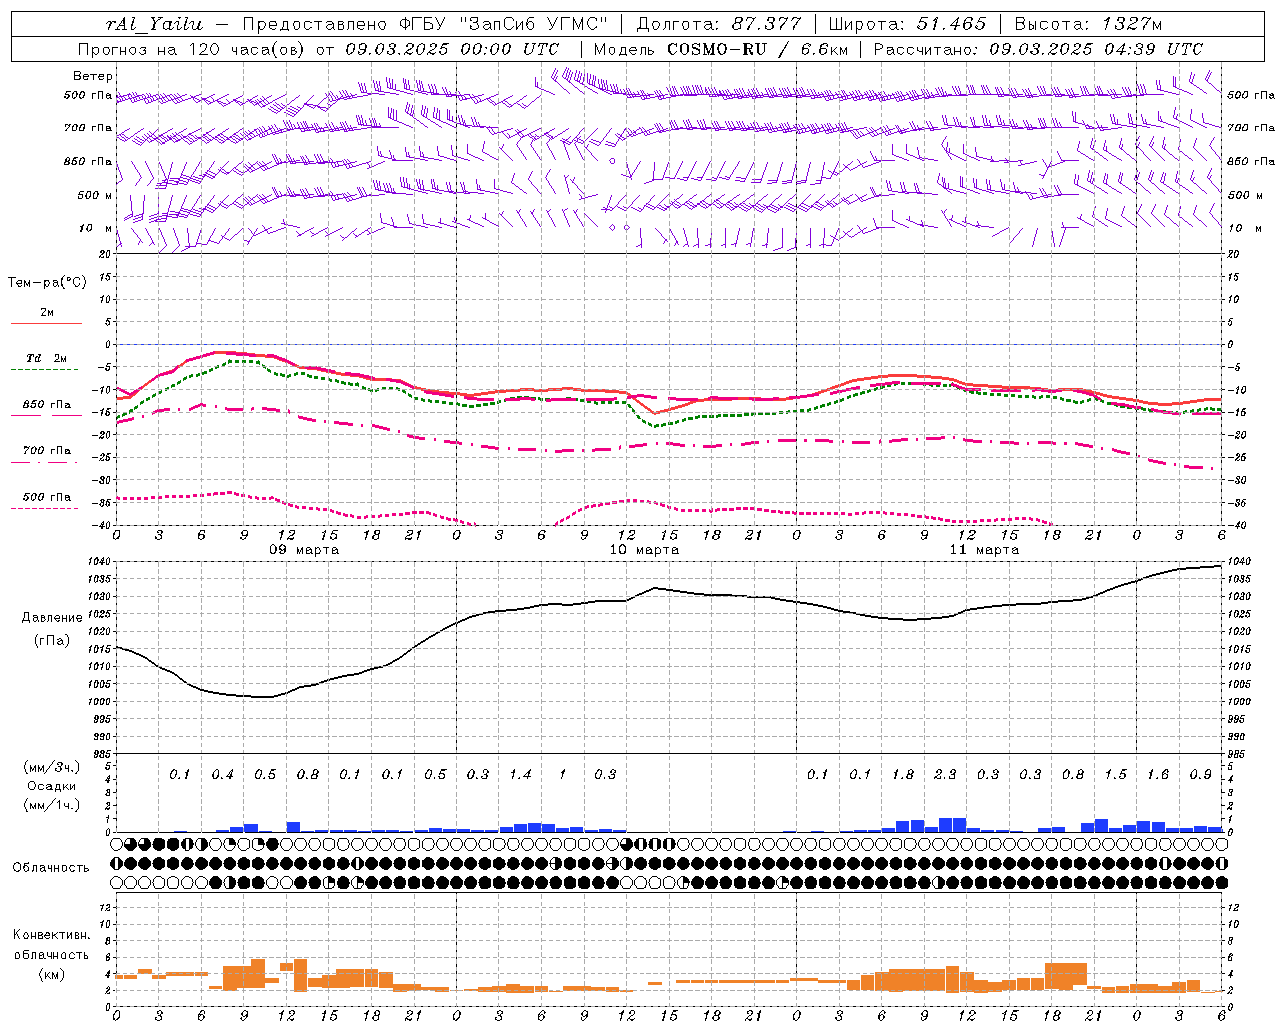Select the 700 гПа temperature legend entry

click(x=47, y=451)
